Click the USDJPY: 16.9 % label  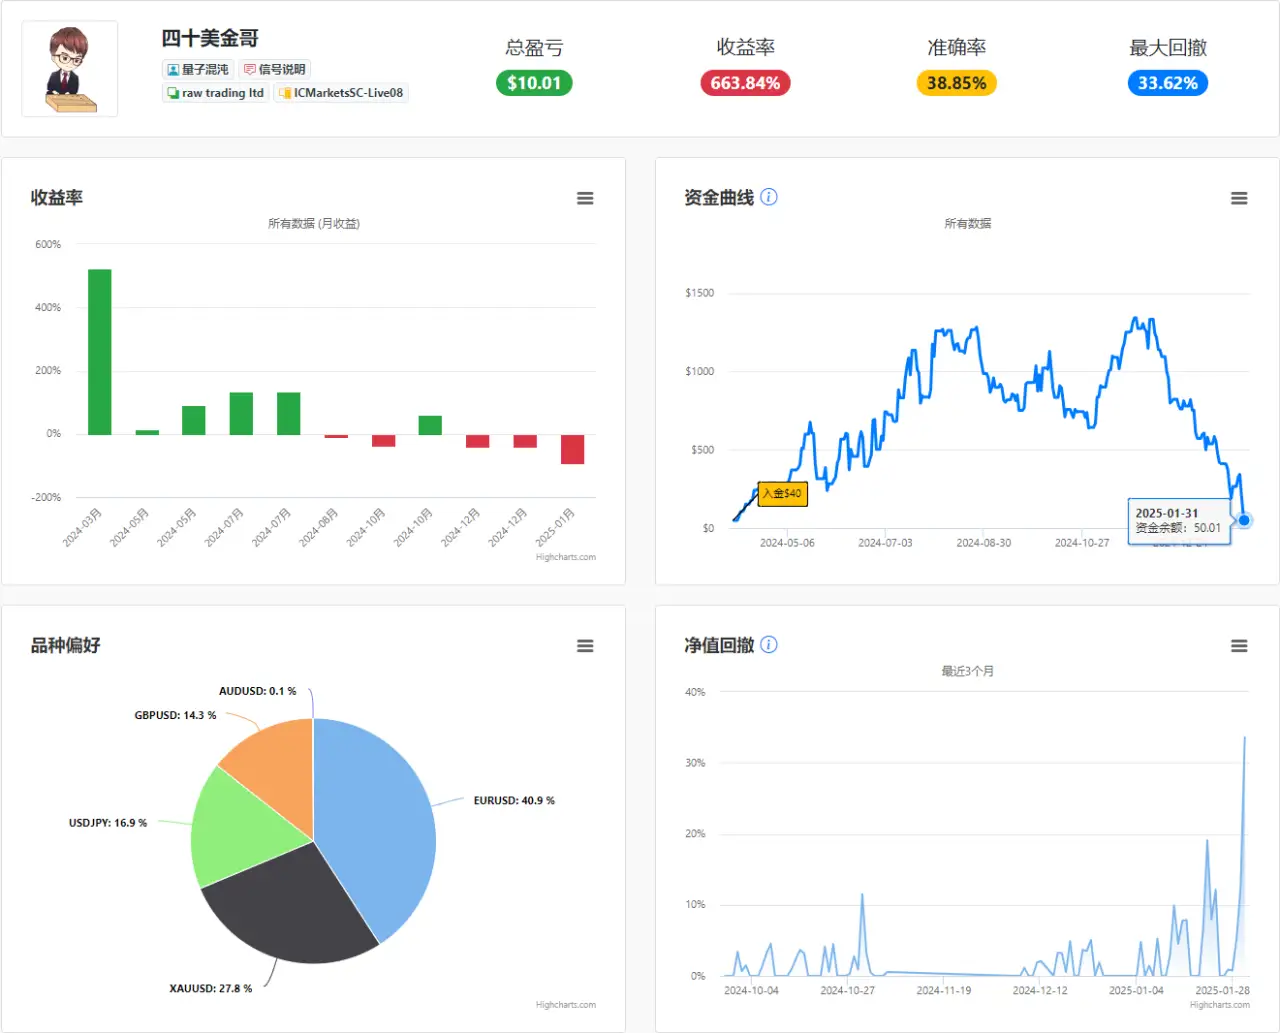108,823
